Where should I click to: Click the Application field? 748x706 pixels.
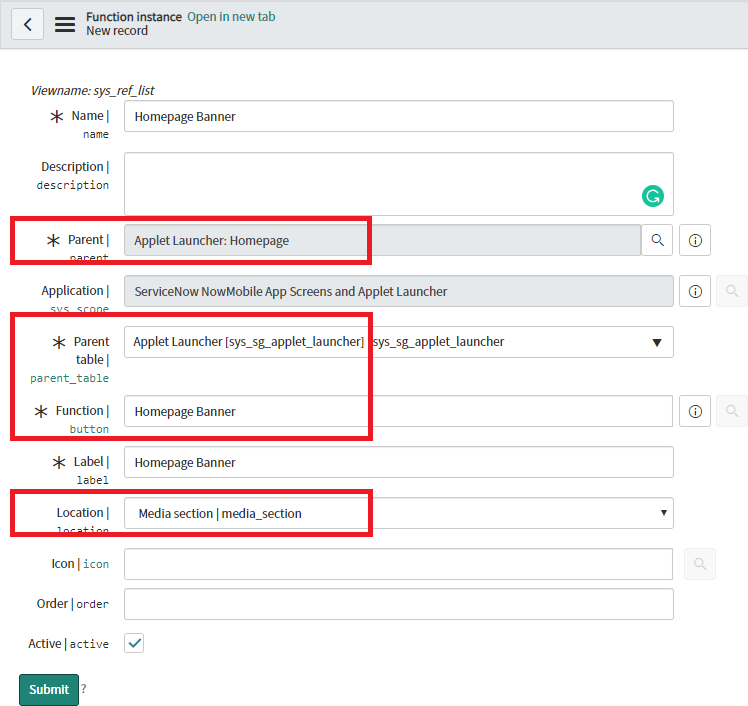click(x=399, y=291)
